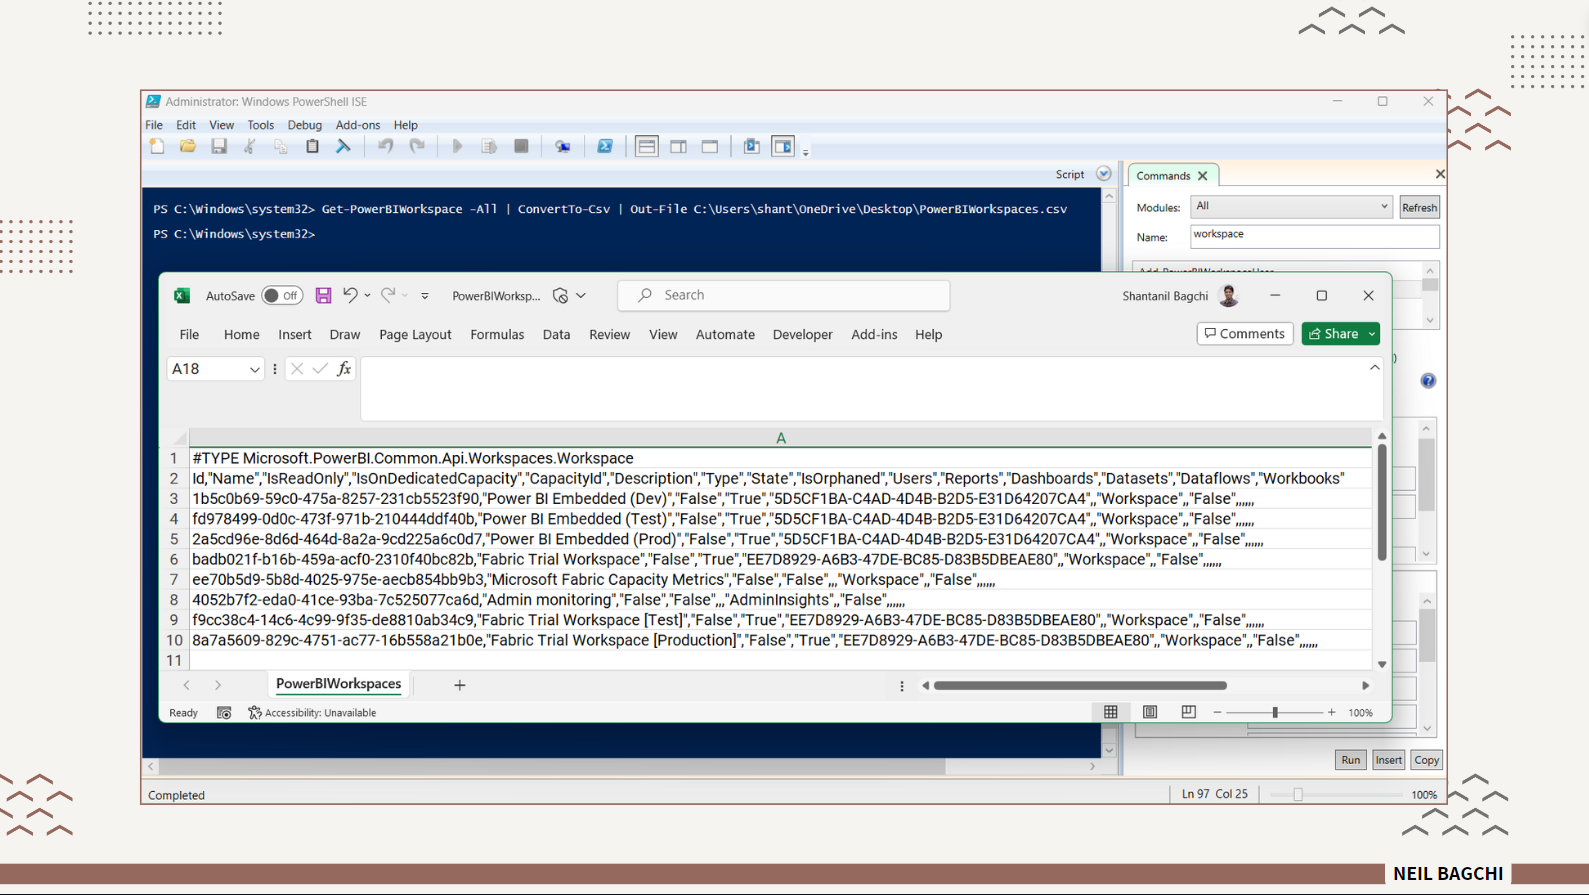This screenshot has height=895, width=1589.
Task: Adjust PowerShell ISE zoom slider
Action: [1298, 795]
